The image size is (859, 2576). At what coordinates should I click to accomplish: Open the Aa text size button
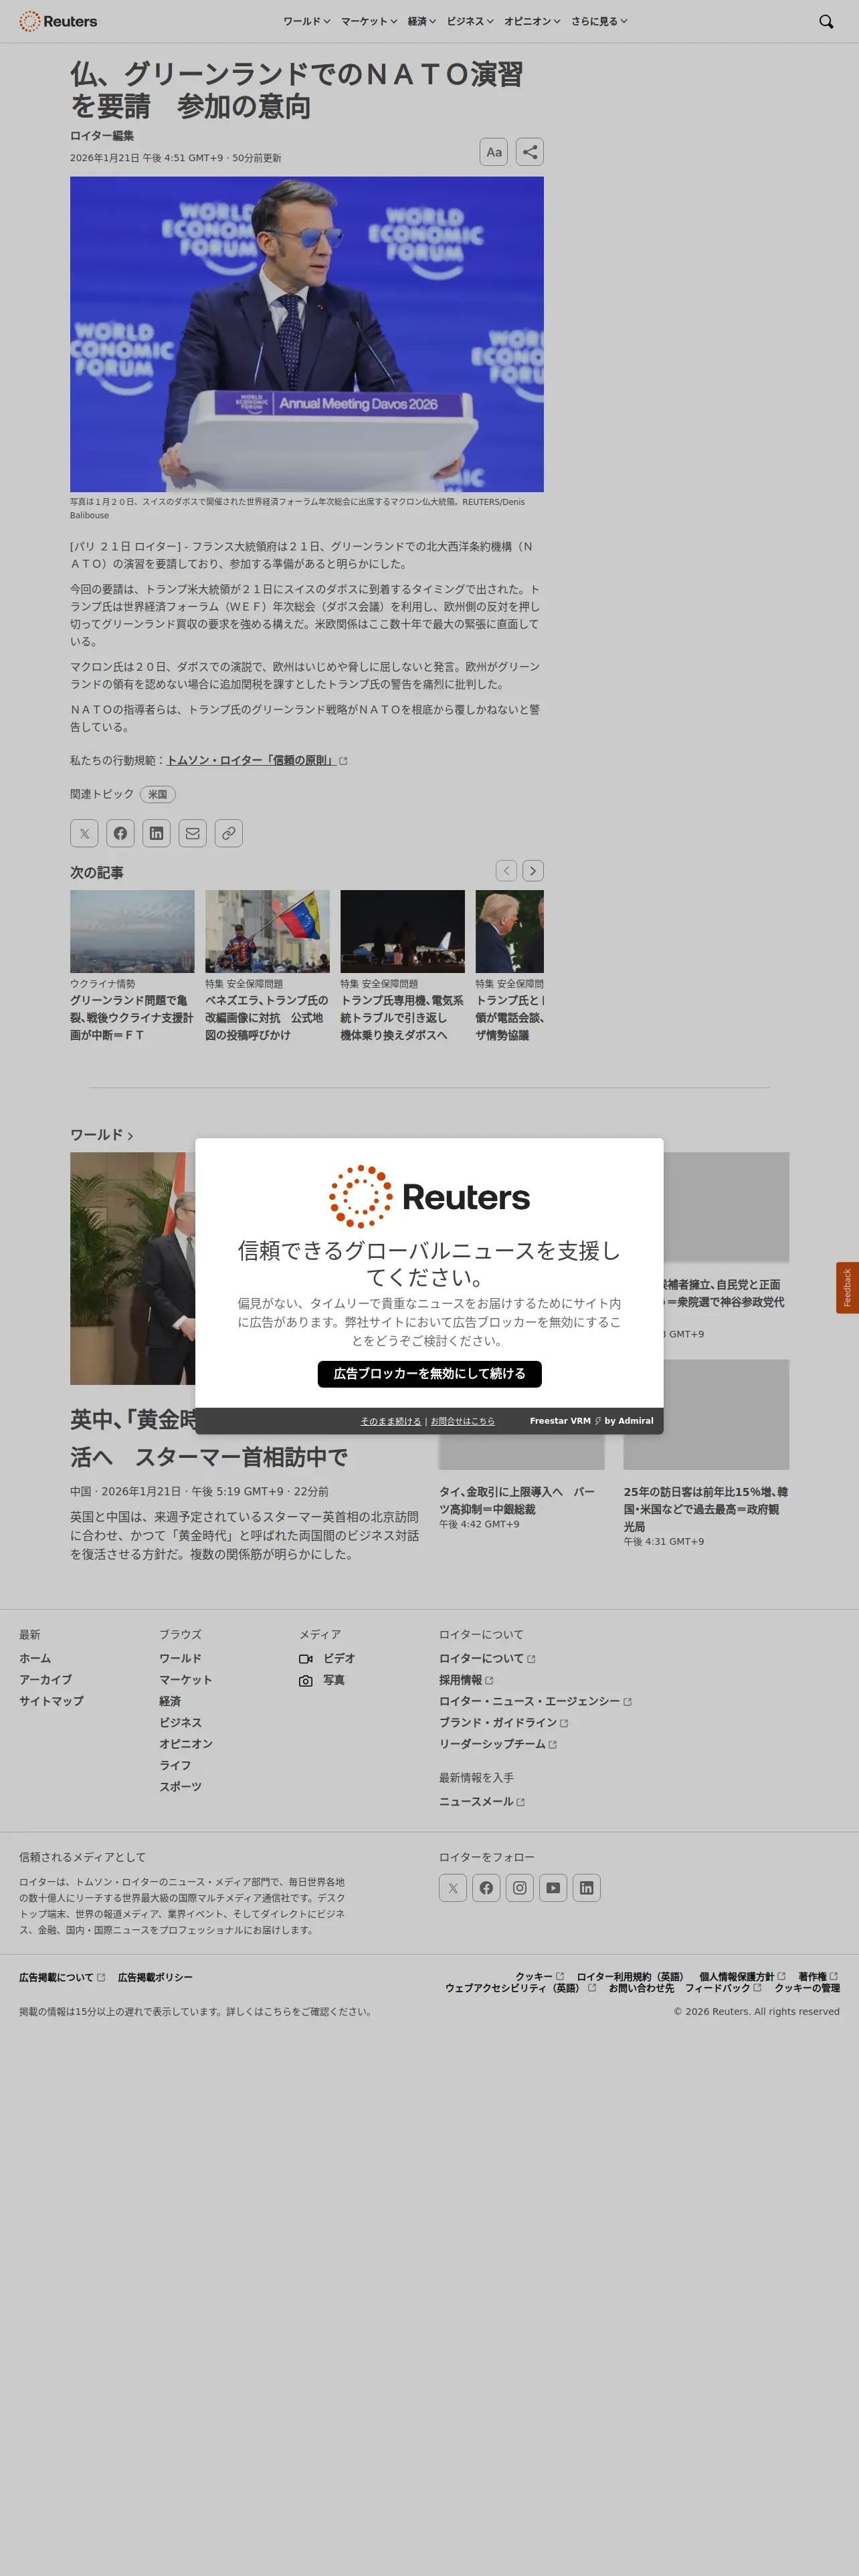point(494,152)
